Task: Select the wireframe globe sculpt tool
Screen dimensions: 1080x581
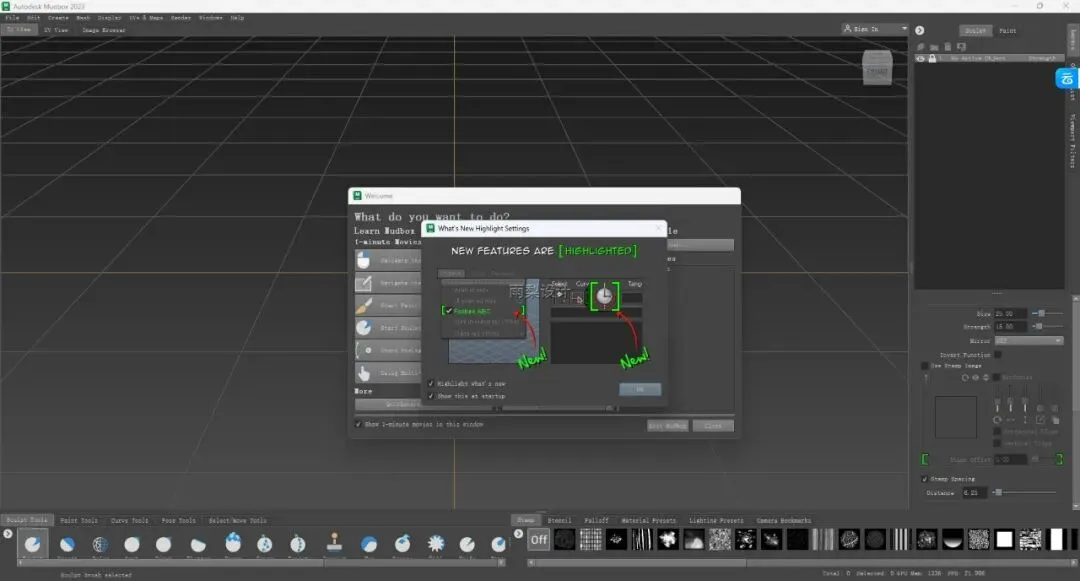Action: pyautogui.click(x=101, y=544)
